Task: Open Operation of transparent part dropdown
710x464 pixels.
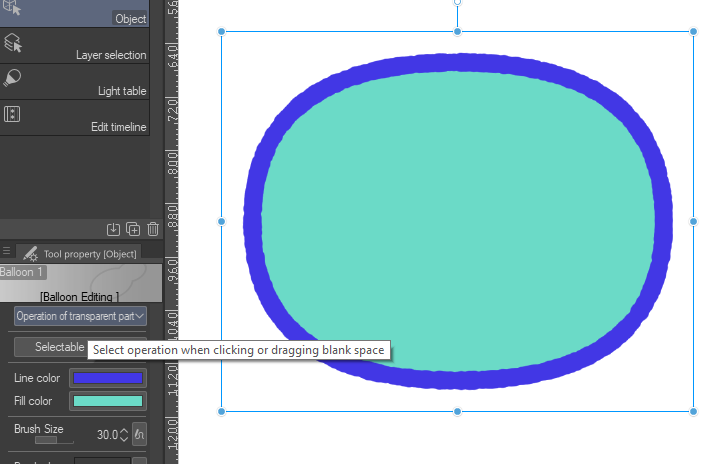Action: tap(80, 316)
